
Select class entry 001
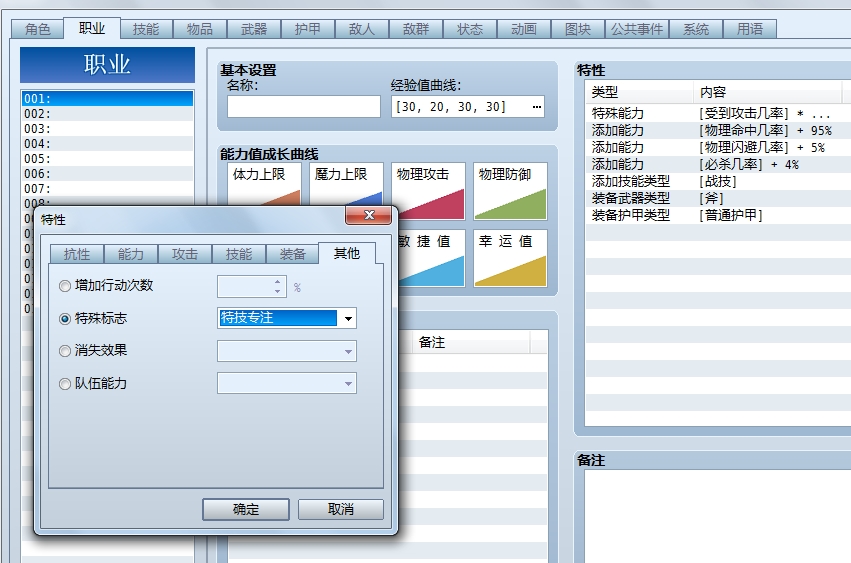click(107, 98)
